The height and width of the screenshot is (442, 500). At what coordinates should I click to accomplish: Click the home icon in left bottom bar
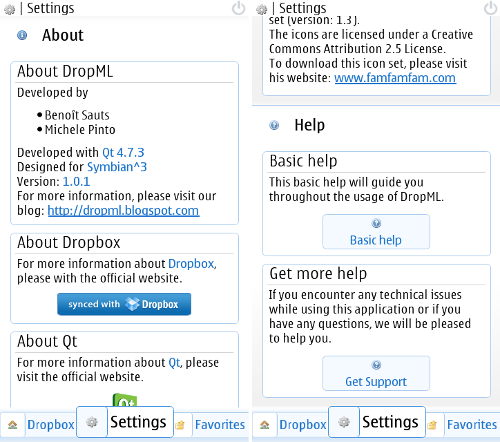click(x=13, y=425)
